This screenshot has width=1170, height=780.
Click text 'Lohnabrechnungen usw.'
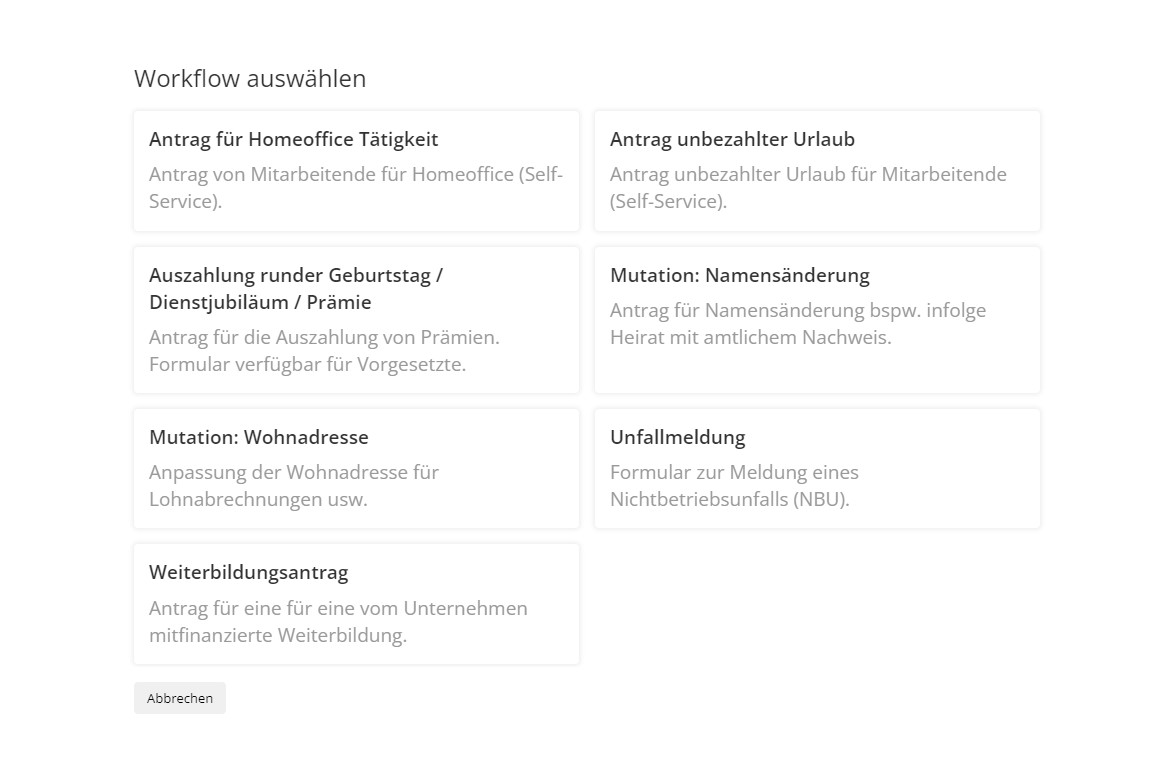tap(258, 500)
